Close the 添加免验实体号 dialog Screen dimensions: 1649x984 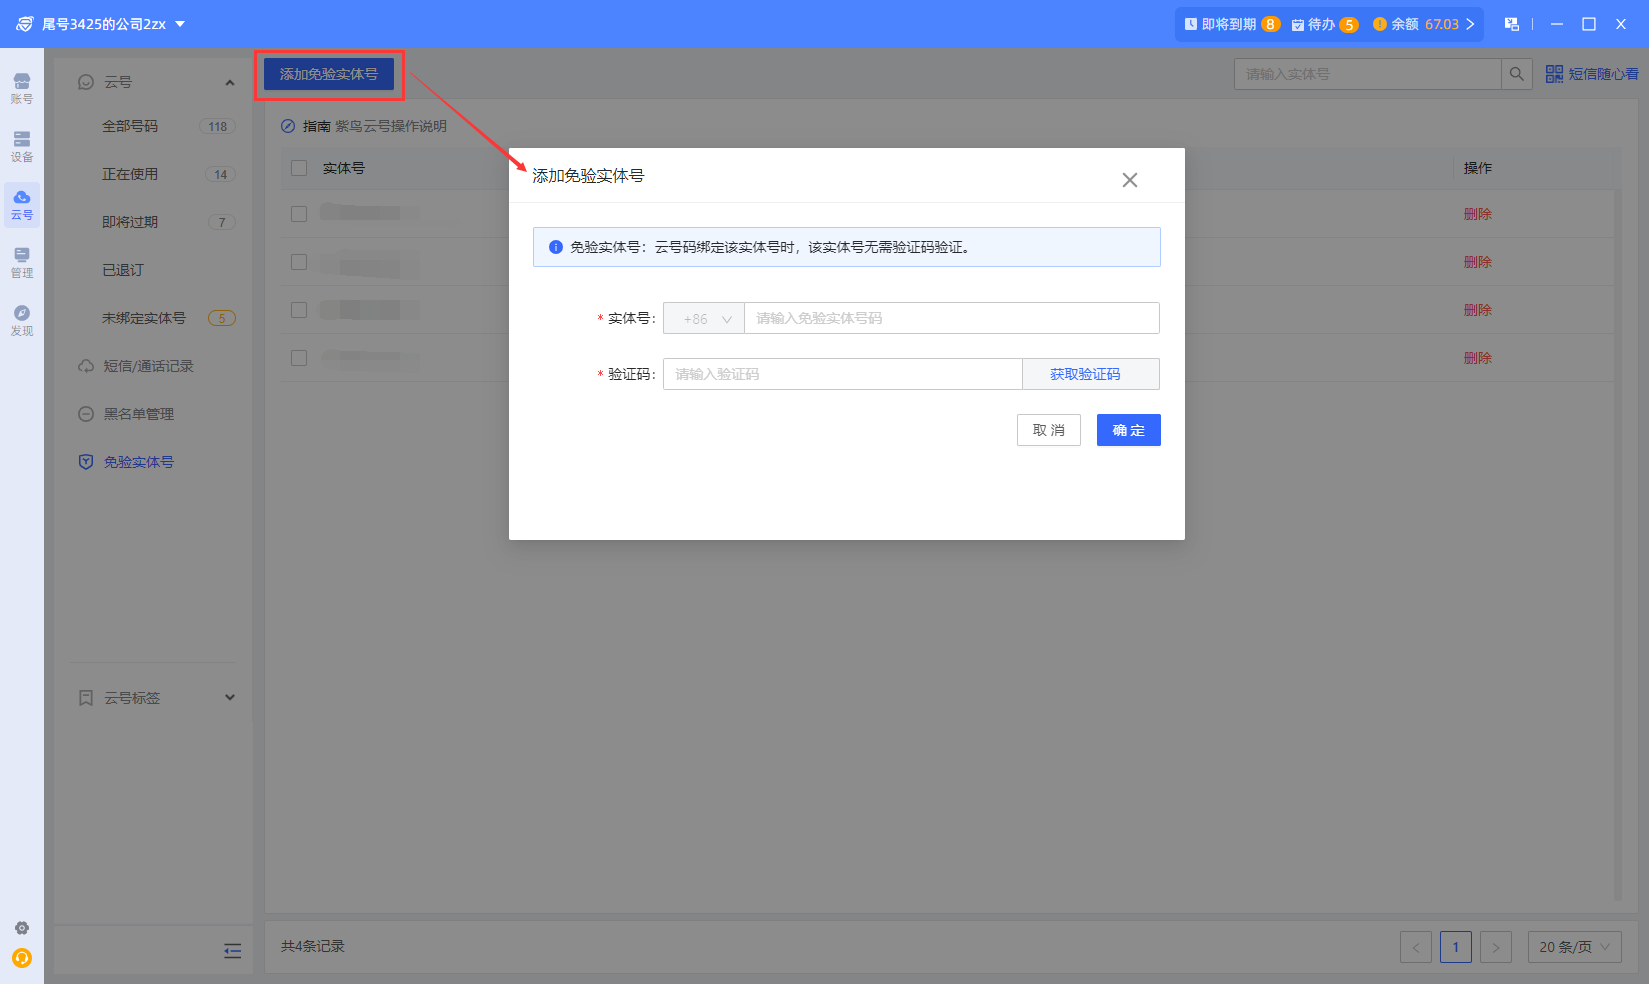click(x=1129, y=180)
